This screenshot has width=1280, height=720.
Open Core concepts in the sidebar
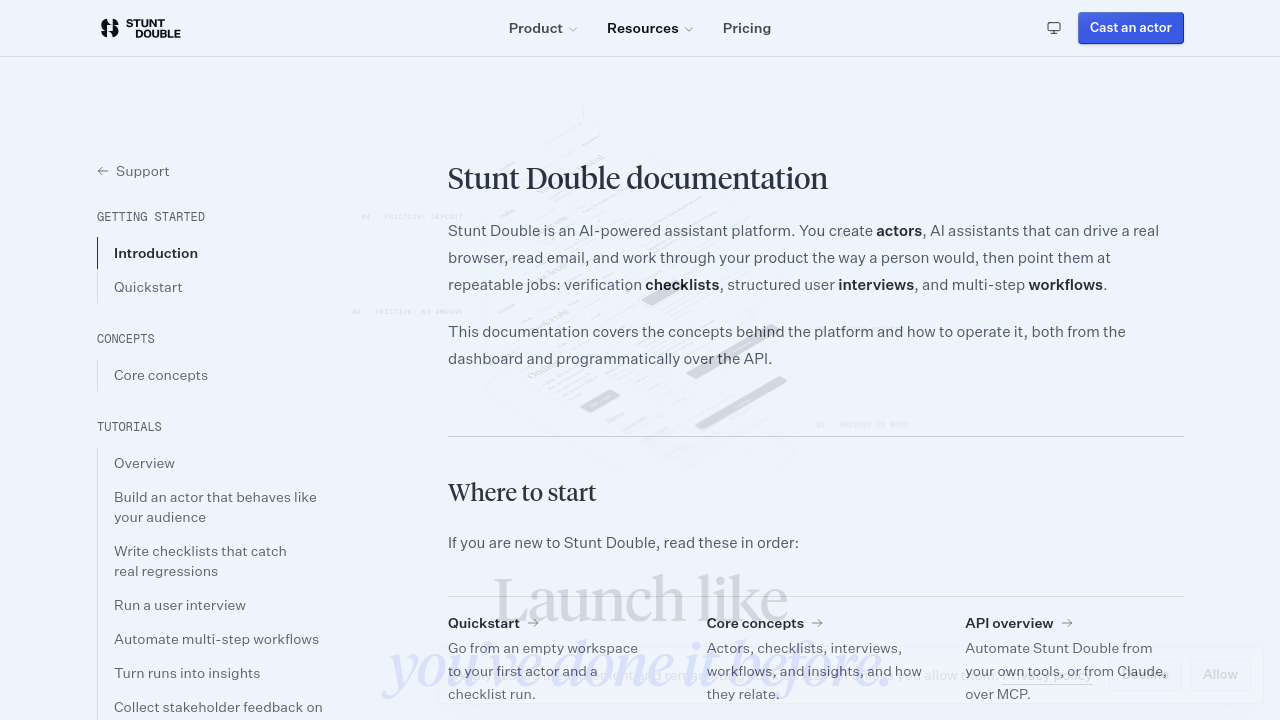point(161,375)
